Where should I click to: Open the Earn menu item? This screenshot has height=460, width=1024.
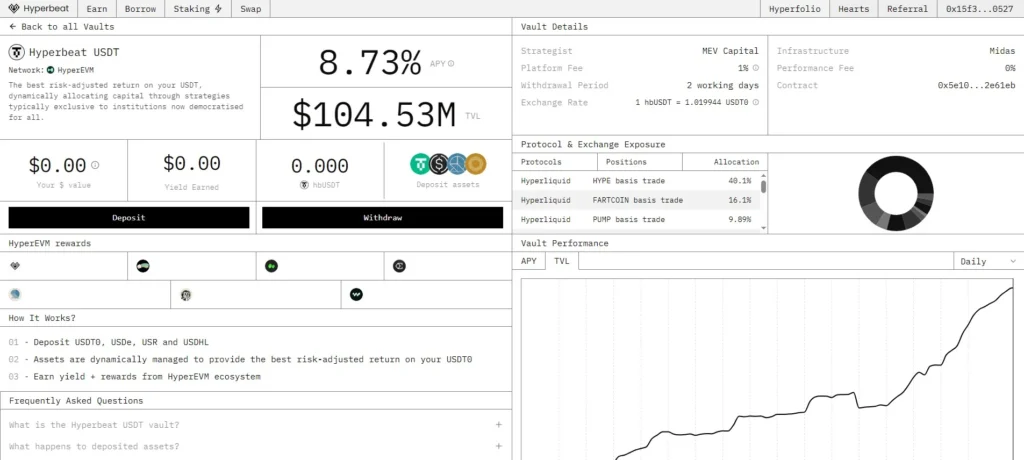coord(97,8)
